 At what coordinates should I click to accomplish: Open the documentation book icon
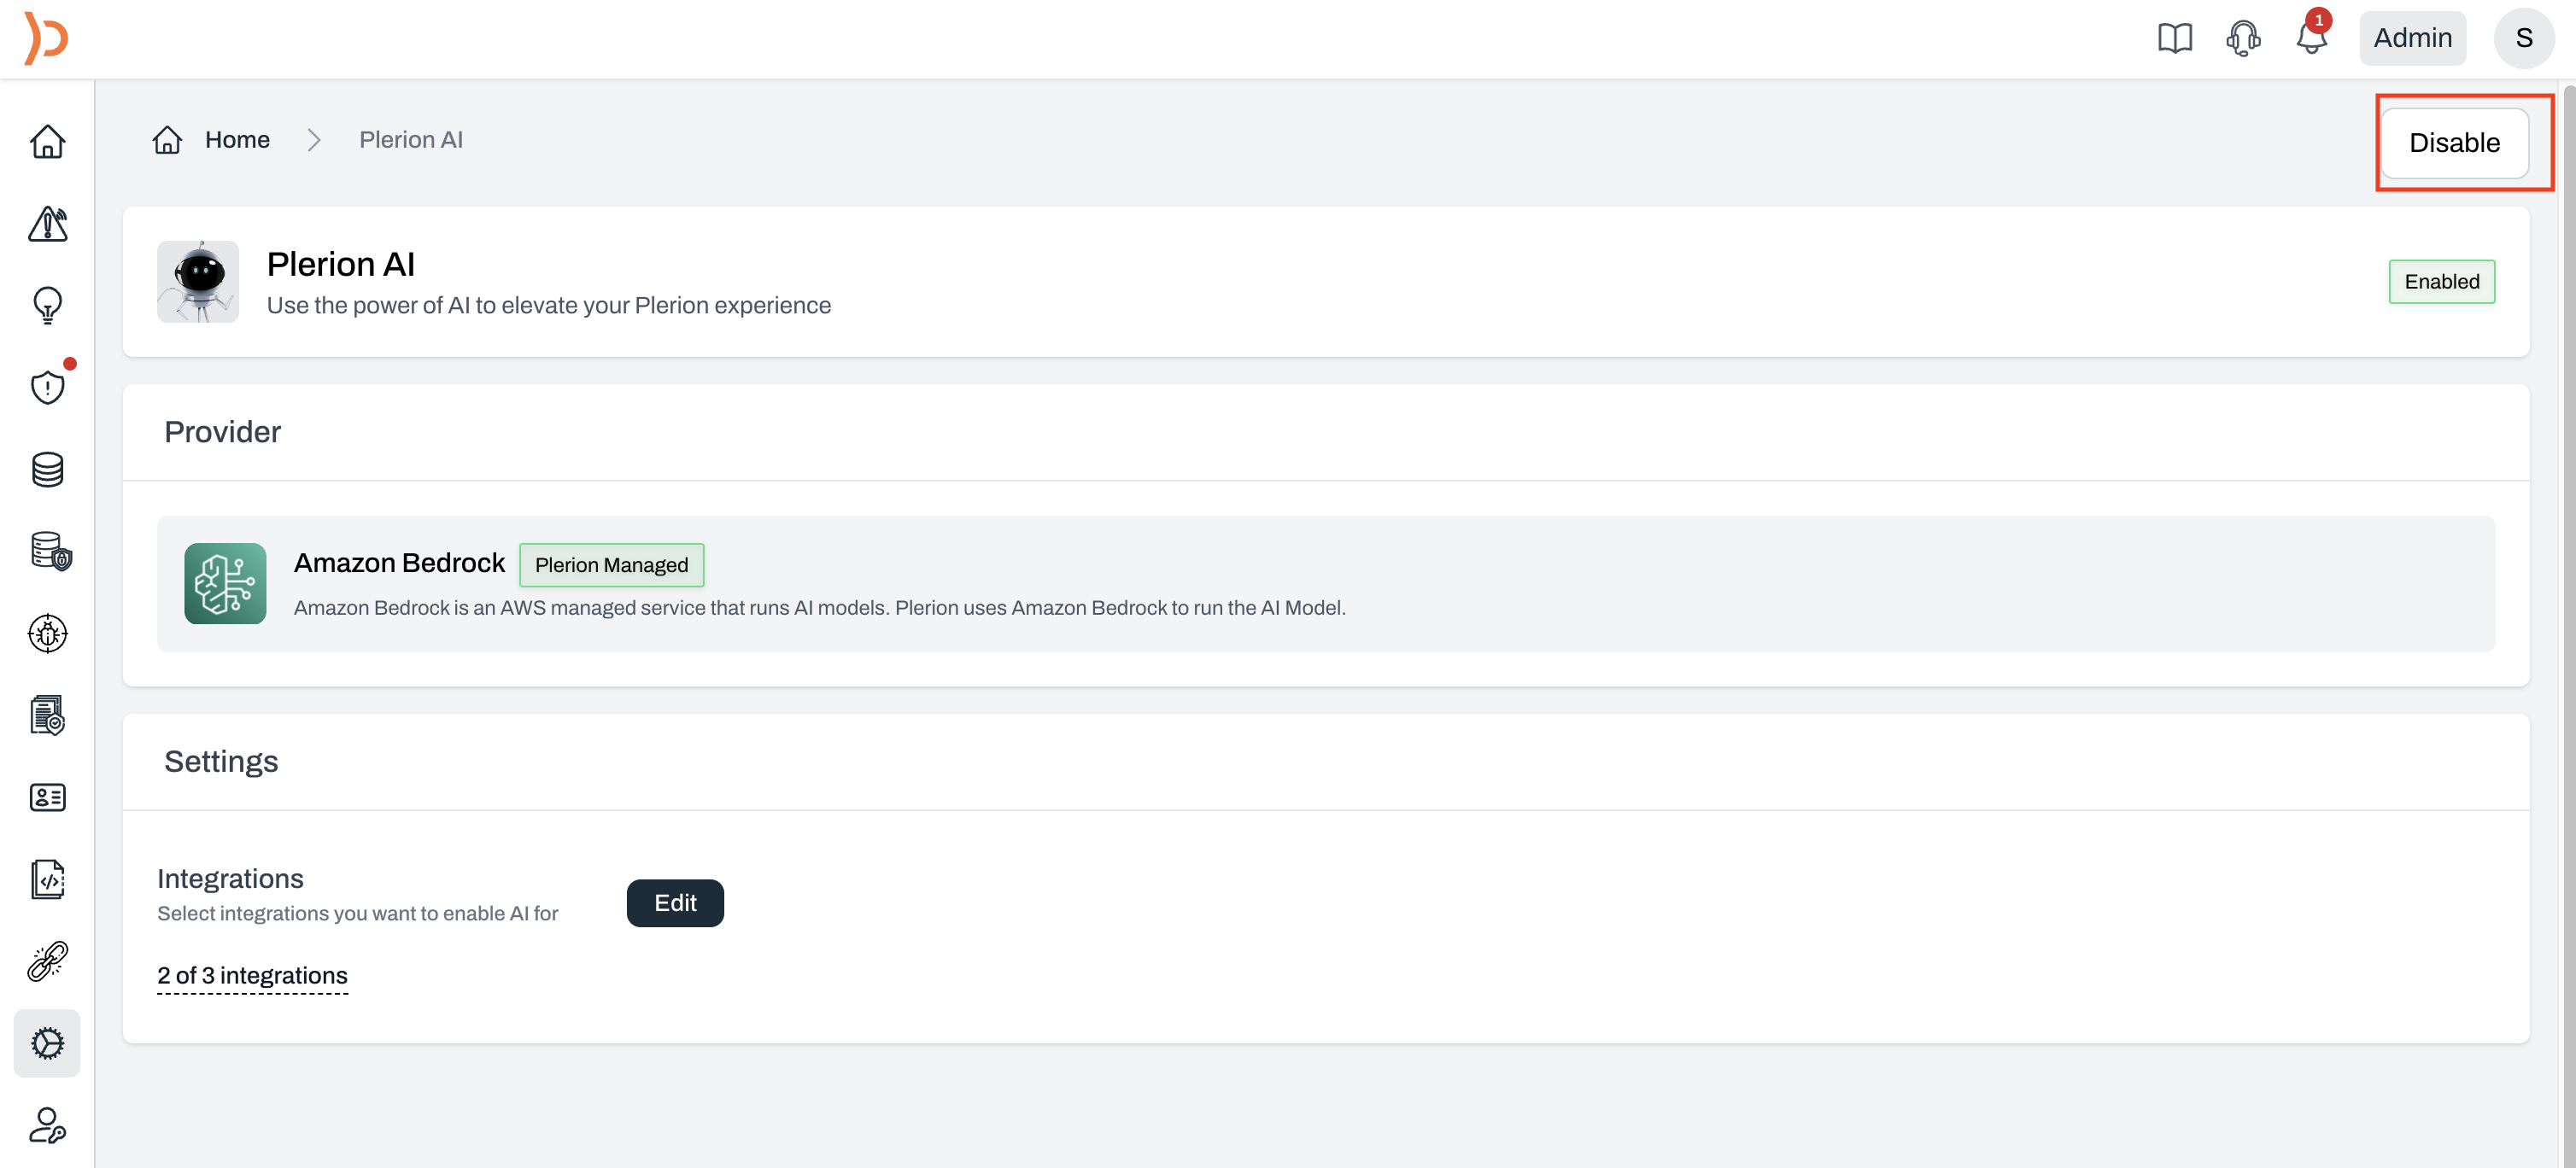pos(2174,38)
